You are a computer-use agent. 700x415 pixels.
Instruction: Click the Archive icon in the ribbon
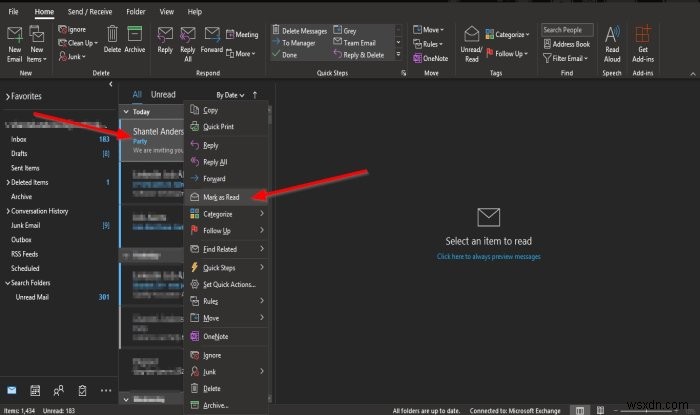134,38
